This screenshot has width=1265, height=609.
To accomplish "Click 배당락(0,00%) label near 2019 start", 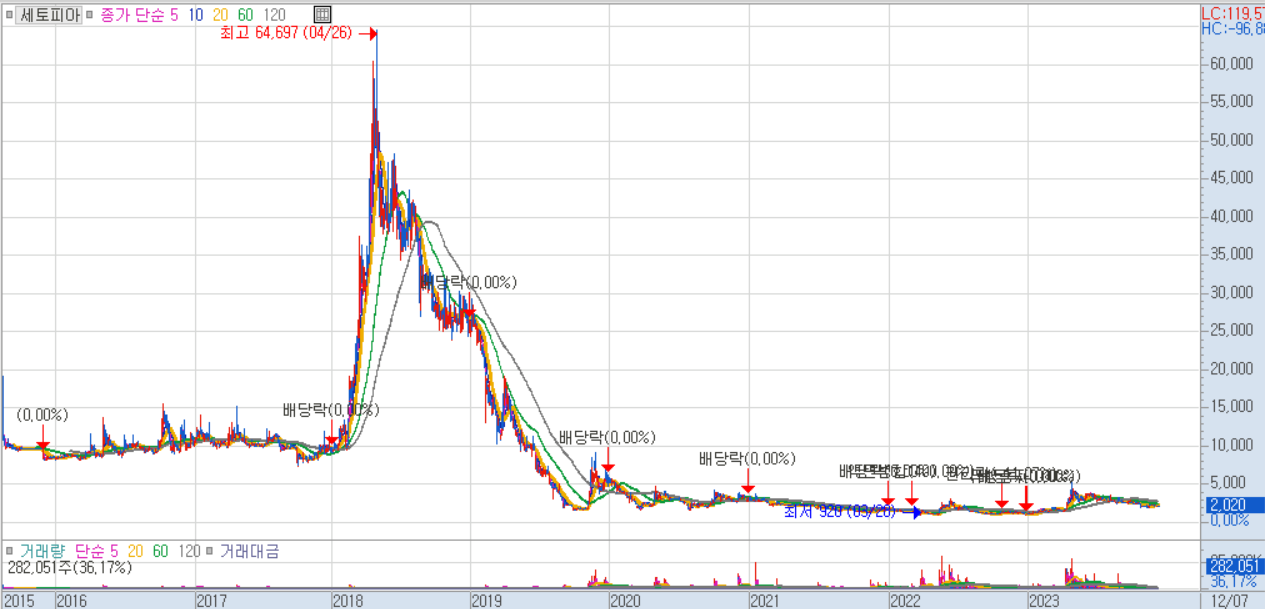I will click(x=468, y=283).
